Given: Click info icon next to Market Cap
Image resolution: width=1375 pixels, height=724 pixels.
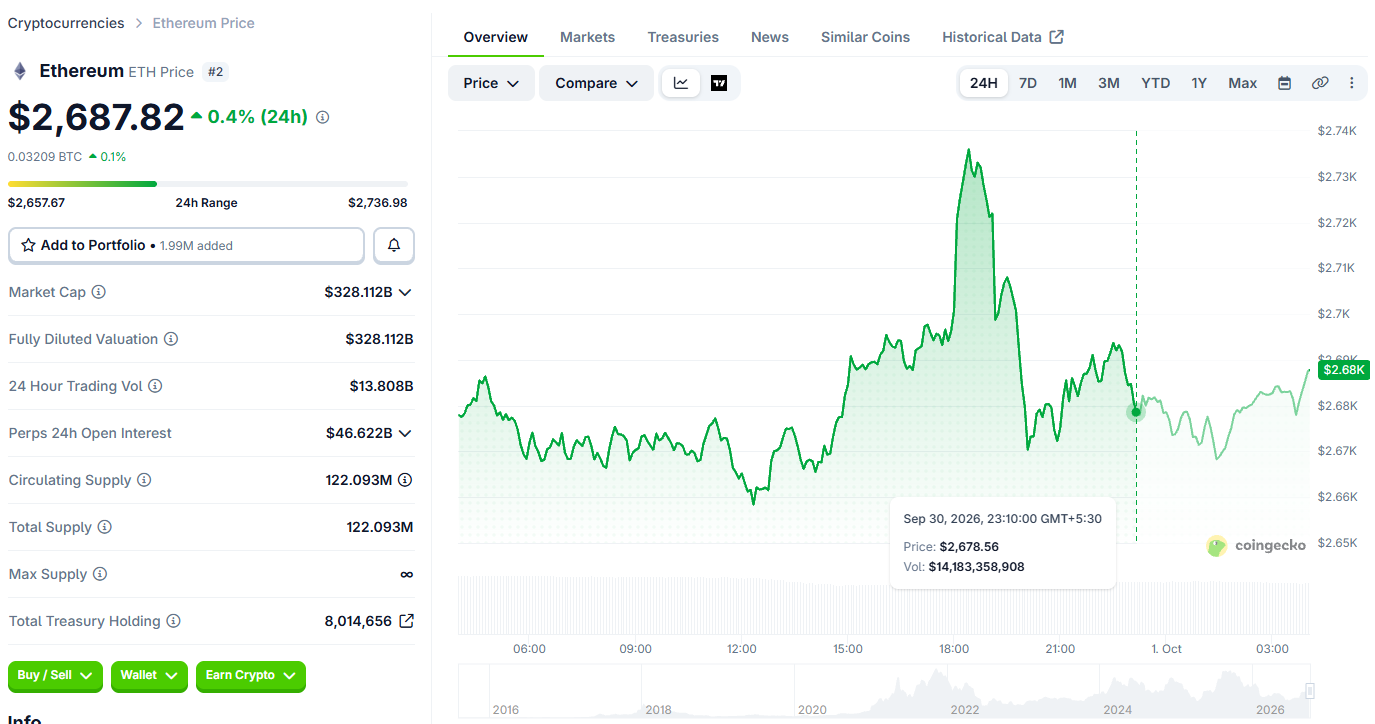Looking at the screenshot, I should tap(99, 292).
